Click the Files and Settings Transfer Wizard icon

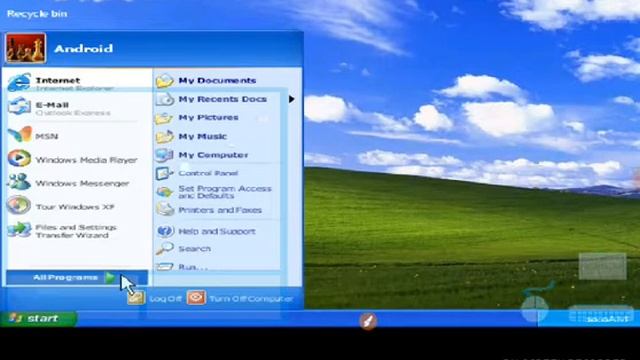(x=19, y=229)
